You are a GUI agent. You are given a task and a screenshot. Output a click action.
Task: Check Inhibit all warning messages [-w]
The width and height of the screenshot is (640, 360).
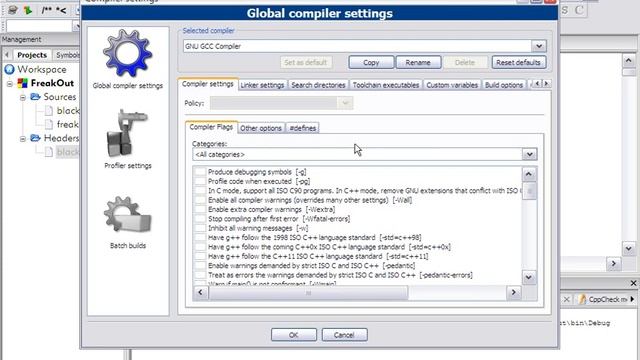pos(200,228)
